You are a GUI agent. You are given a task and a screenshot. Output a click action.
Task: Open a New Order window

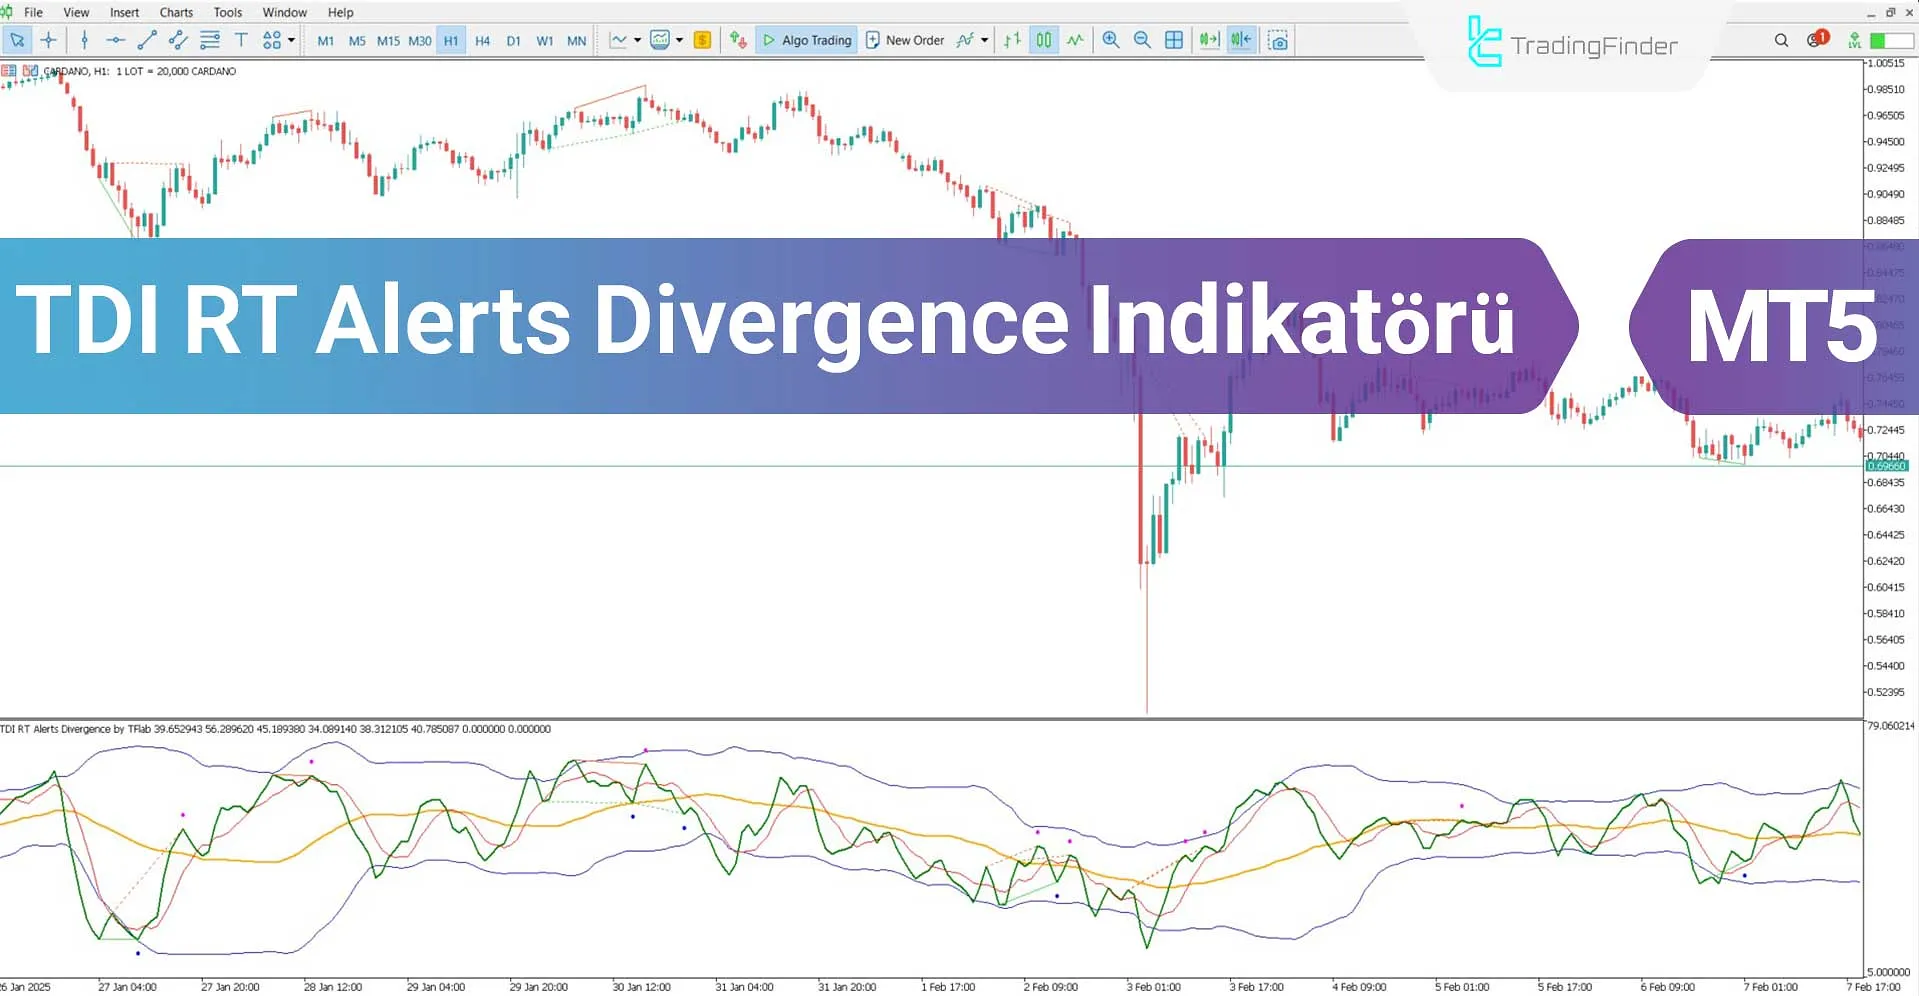905,40
